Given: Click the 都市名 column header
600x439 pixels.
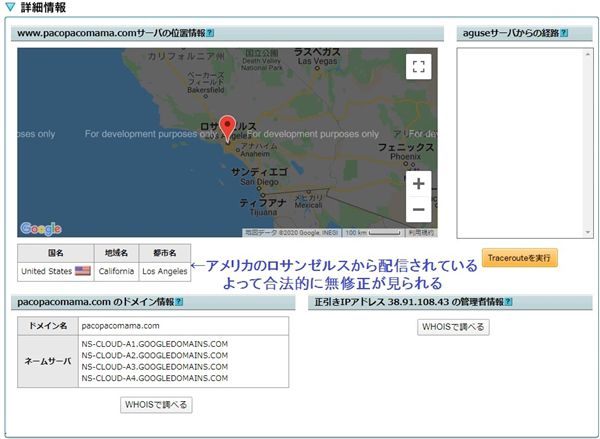Looking at the screenshot, I should (165, 253).
